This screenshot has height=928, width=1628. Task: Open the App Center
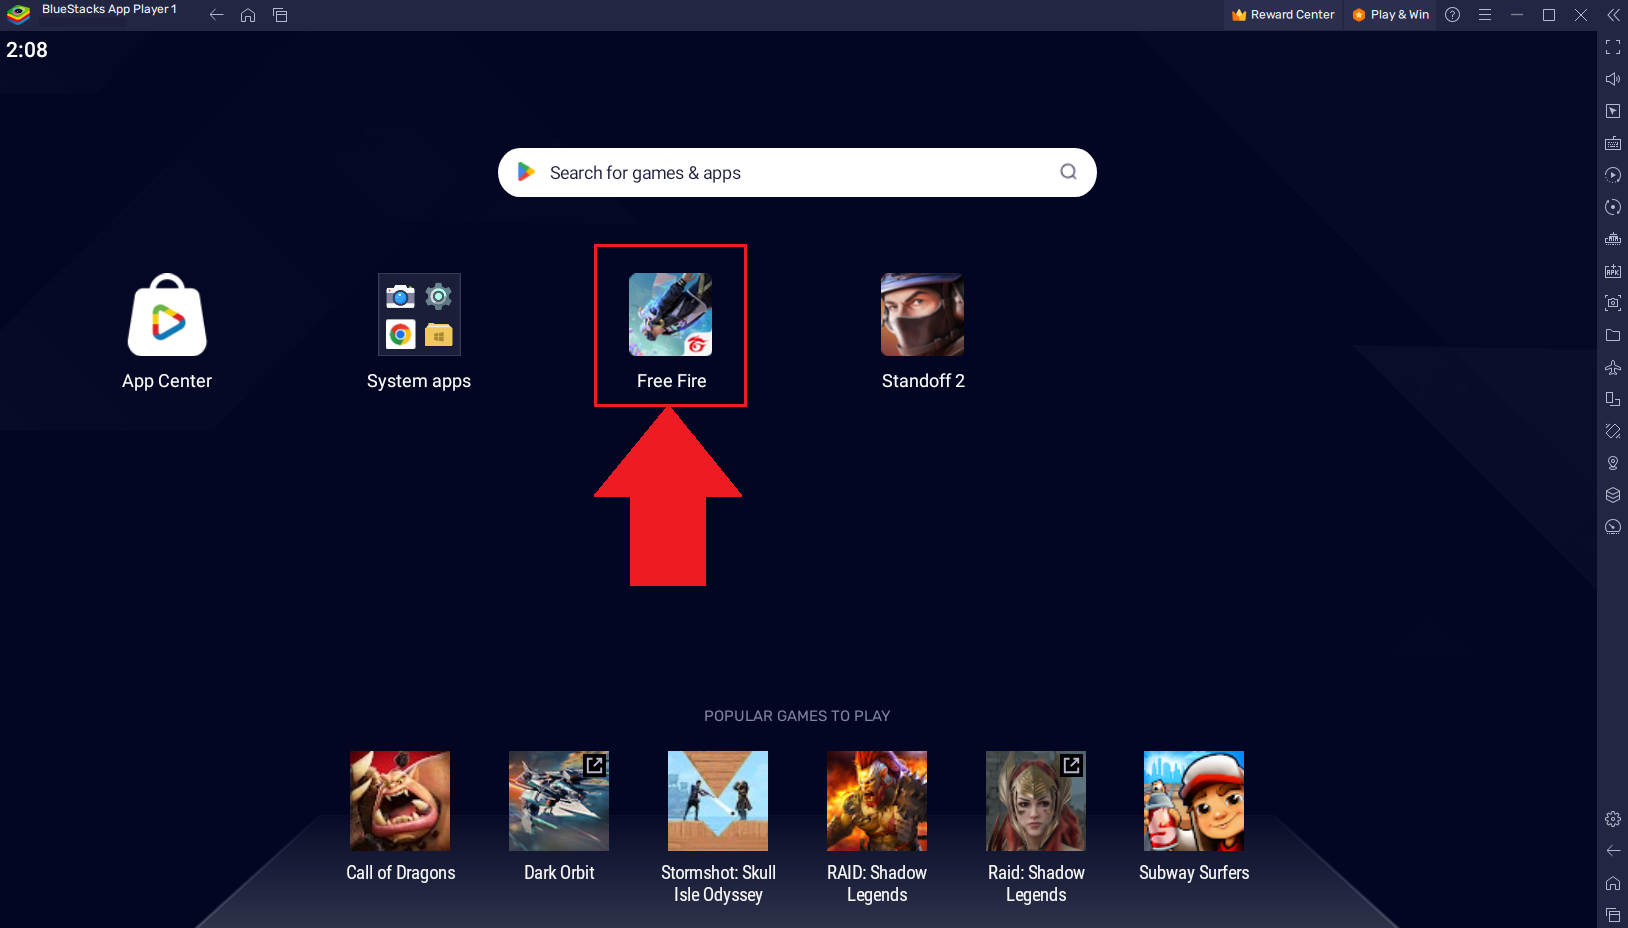point(166,315)
